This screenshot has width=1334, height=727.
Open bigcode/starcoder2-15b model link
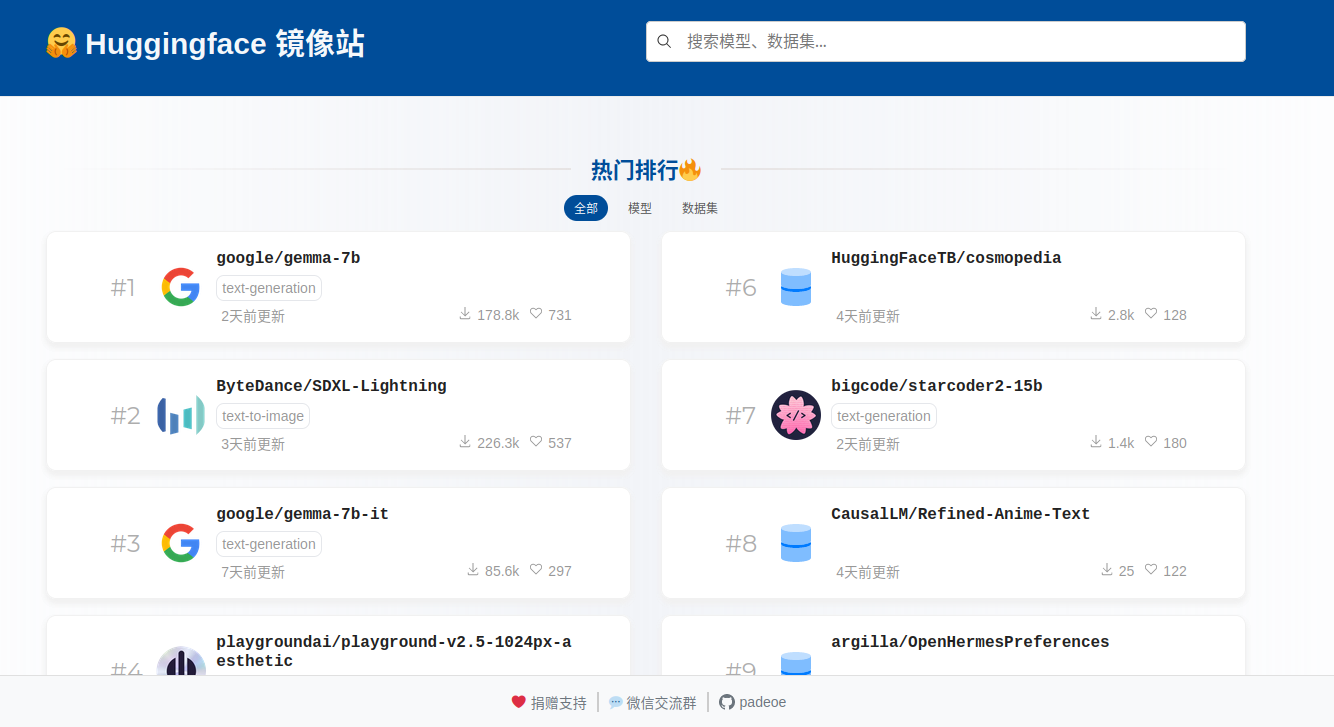pyautogui.click(x=937, y=386)
